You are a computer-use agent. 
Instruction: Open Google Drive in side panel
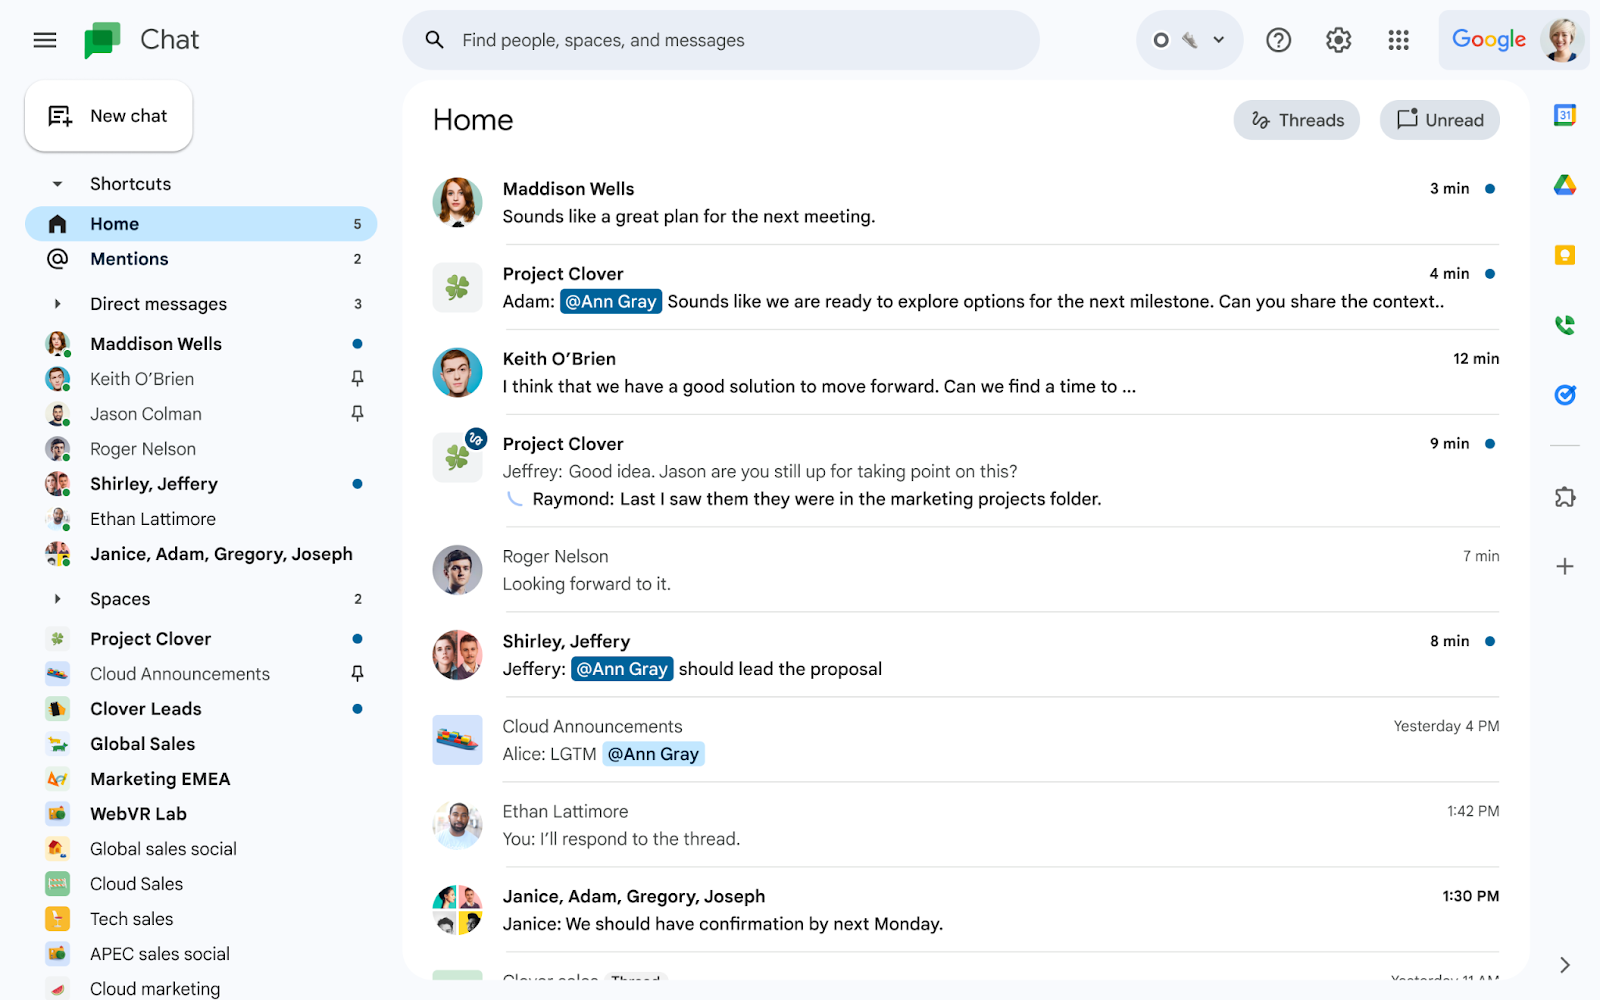click(1565, 185)
